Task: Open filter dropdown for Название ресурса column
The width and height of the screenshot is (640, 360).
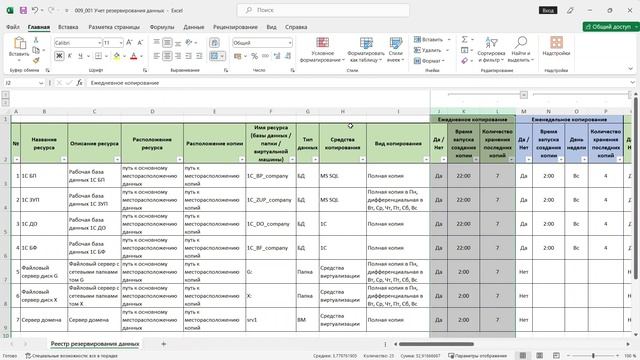Action: click(x=64, y=160)
